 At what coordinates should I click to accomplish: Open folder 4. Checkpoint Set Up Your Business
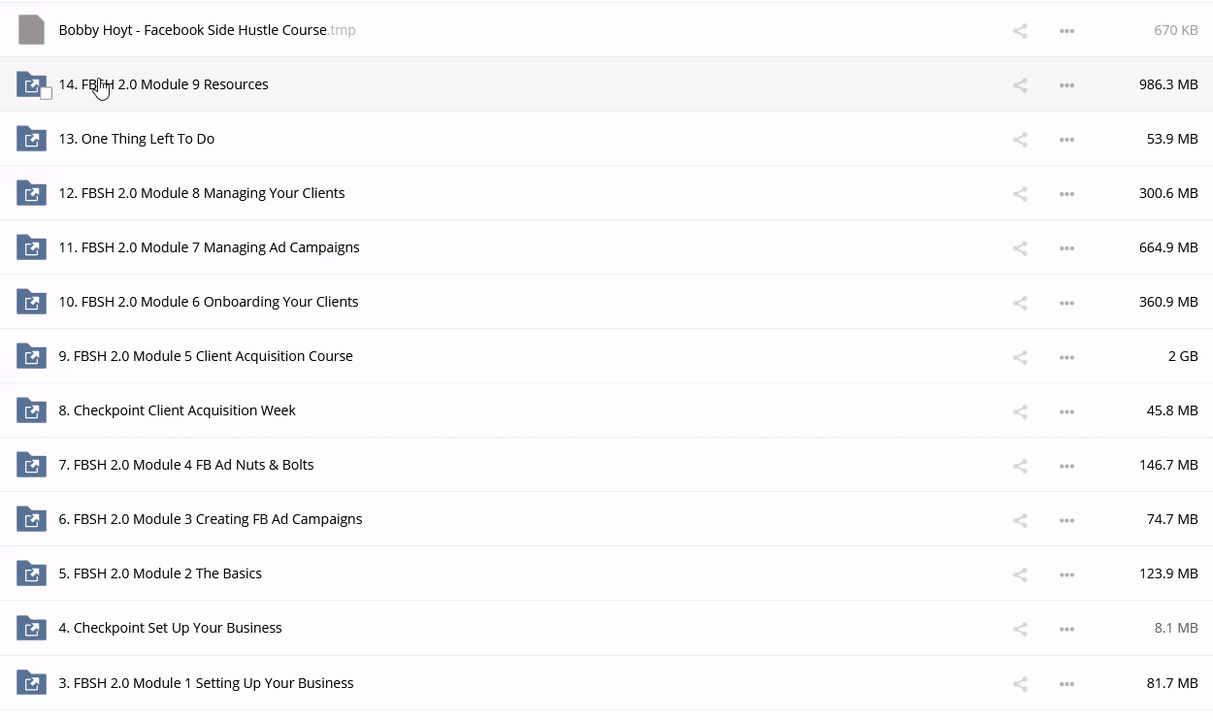coord(170,628)
